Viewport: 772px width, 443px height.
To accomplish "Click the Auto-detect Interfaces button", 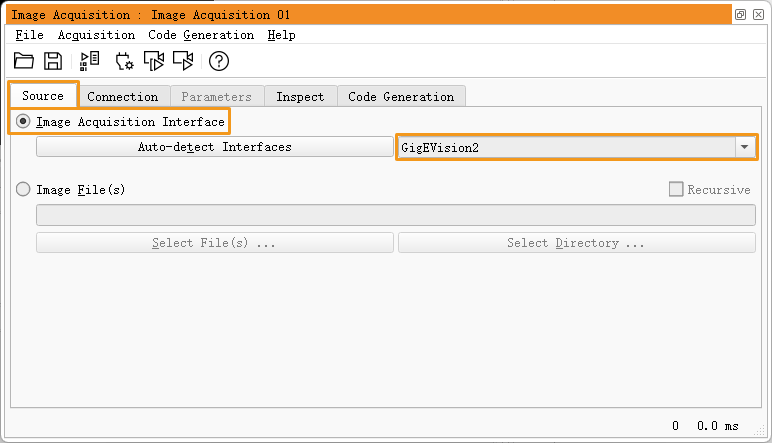I will pyautogui.click(x=215, y=147).
